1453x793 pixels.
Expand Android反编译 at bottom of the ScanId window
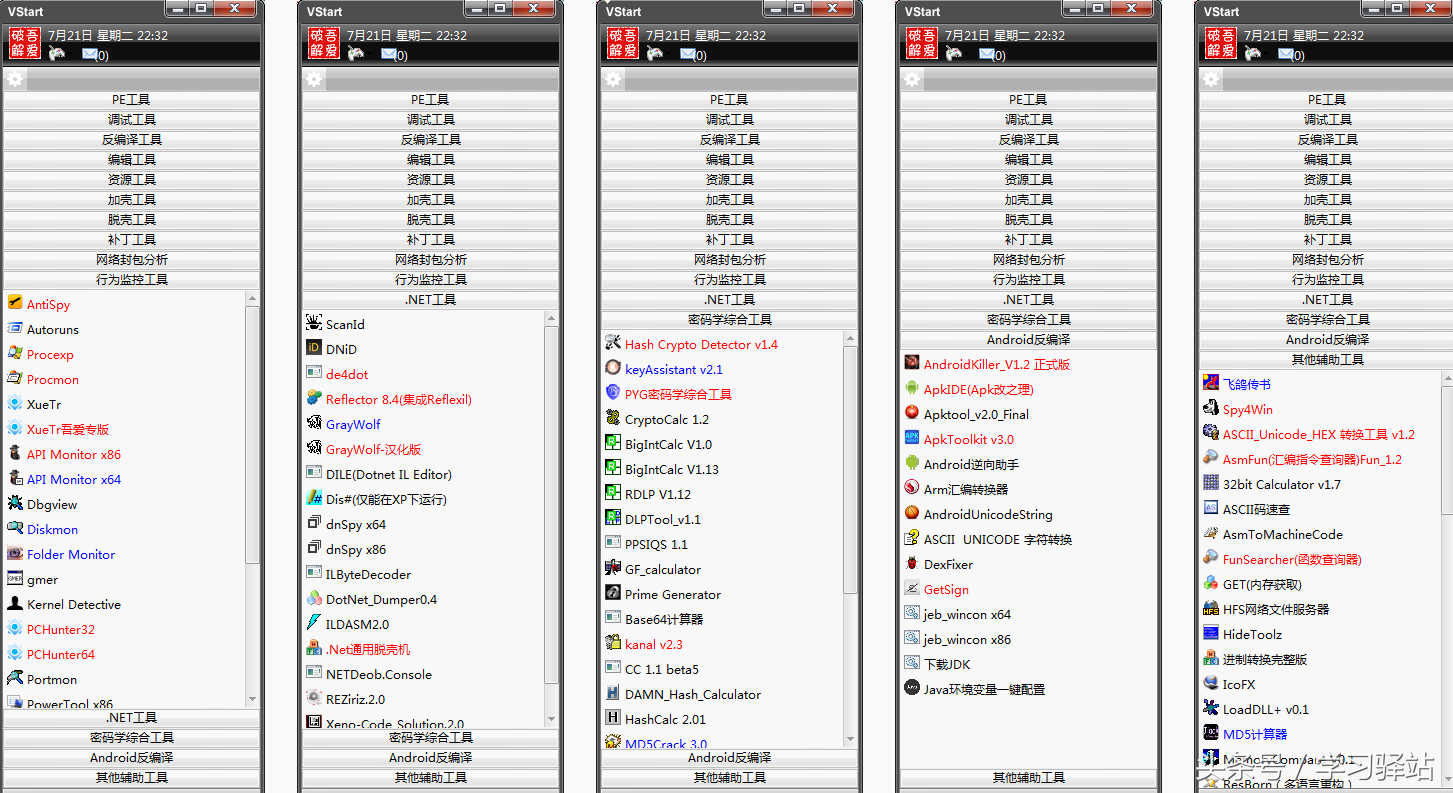pos(430,758)
